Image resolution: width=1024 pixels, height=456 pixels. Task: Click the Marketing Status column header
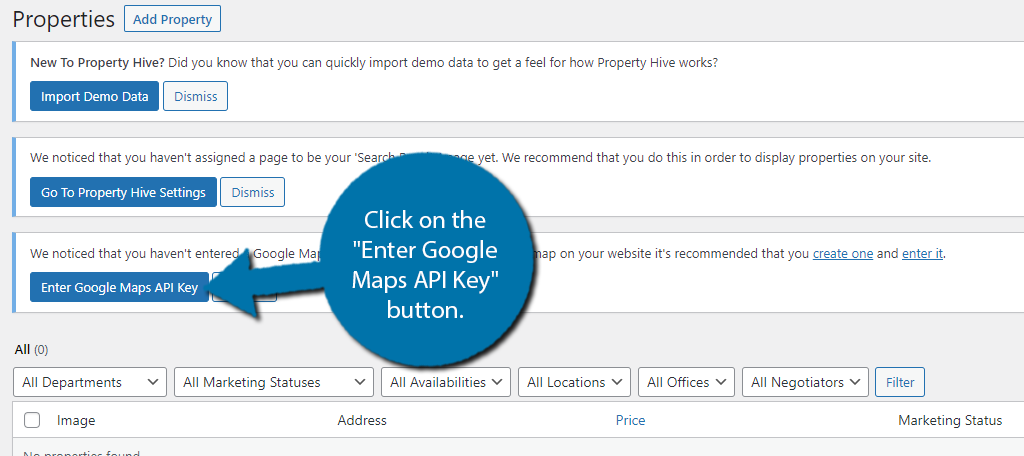click(949, 421)
